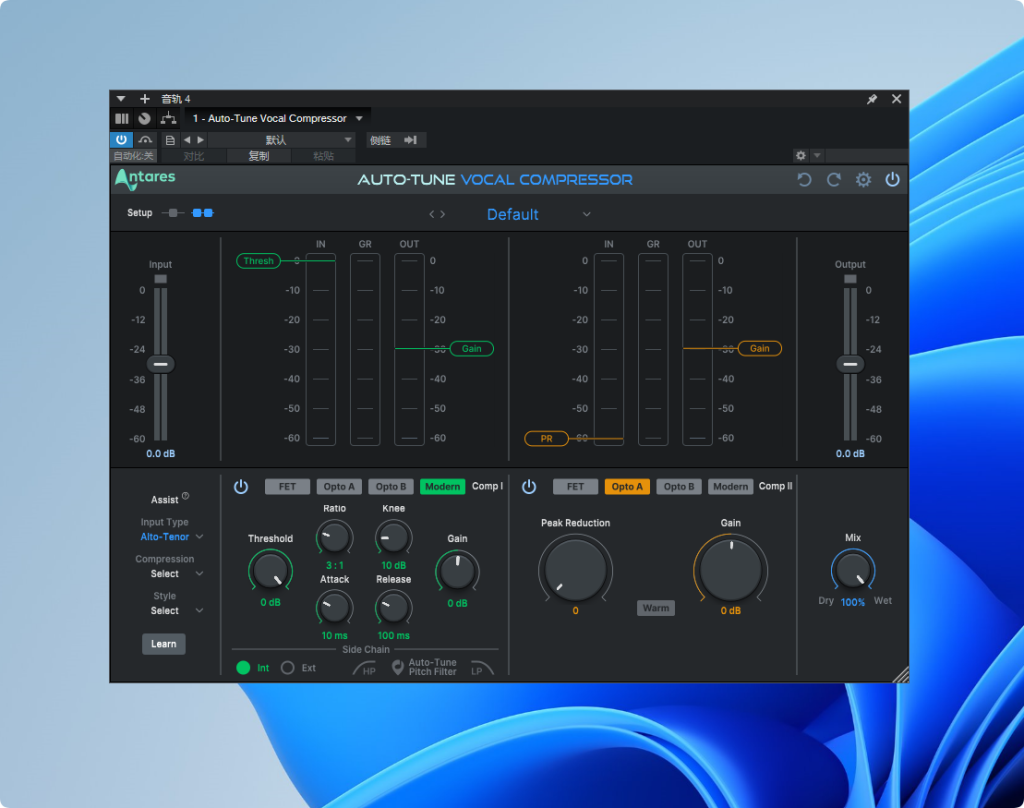Click the 对比 compare tab
1024x808 pixels.
coord(193,156)
